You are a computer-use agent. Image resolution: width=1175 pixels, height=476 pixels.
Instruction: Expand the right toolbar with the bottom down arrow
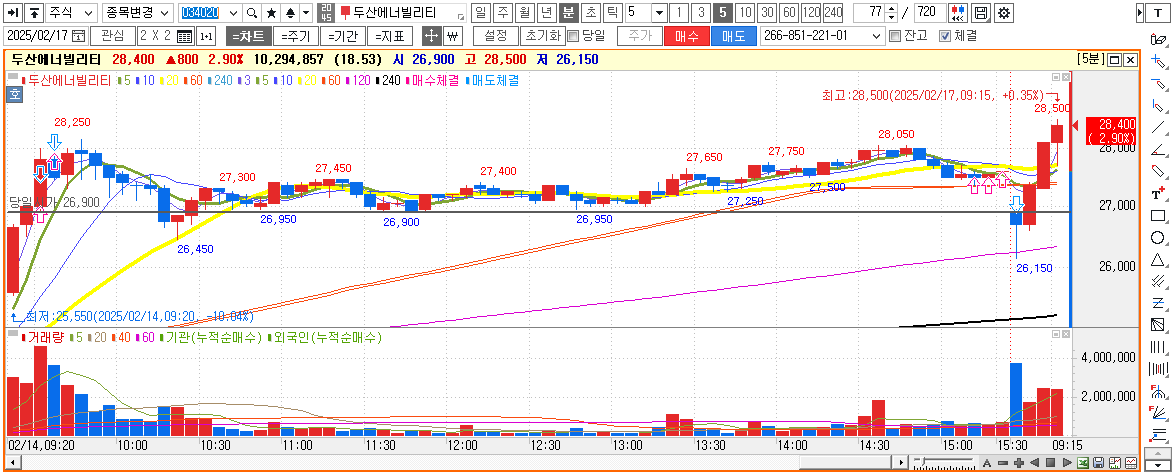pyautogui.click(x=1159, y=464)
